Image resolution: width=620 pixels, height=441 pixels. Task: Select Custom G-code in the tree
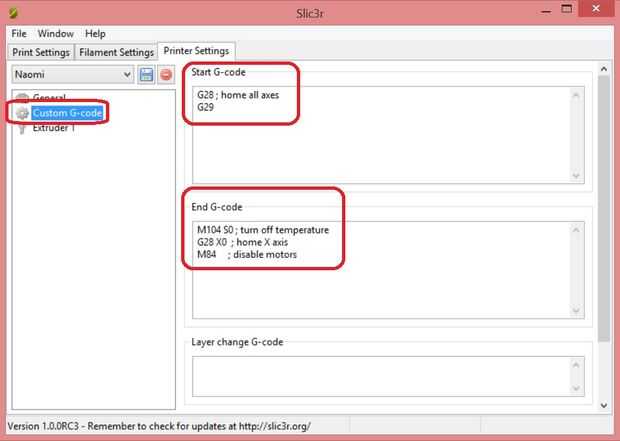click(67, 113)
